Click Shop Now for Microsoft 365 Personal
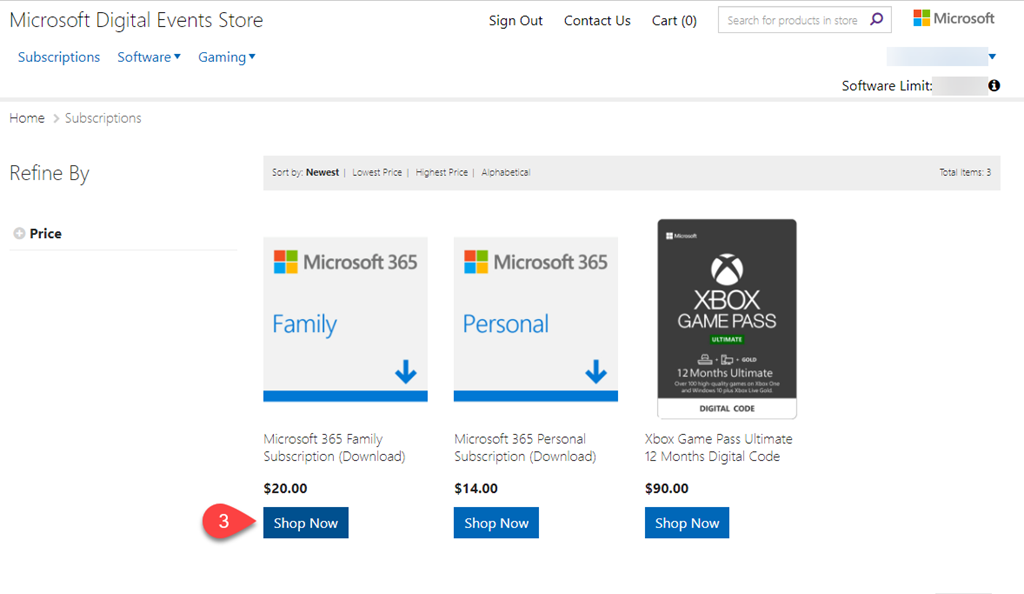This screenshot has width=1024, height=594. [x=496, y=523]
